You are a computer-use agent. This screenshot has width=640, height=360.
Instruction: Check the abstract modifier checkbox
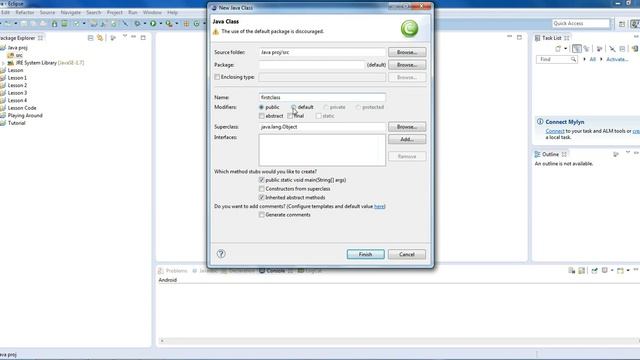[262, 116]
